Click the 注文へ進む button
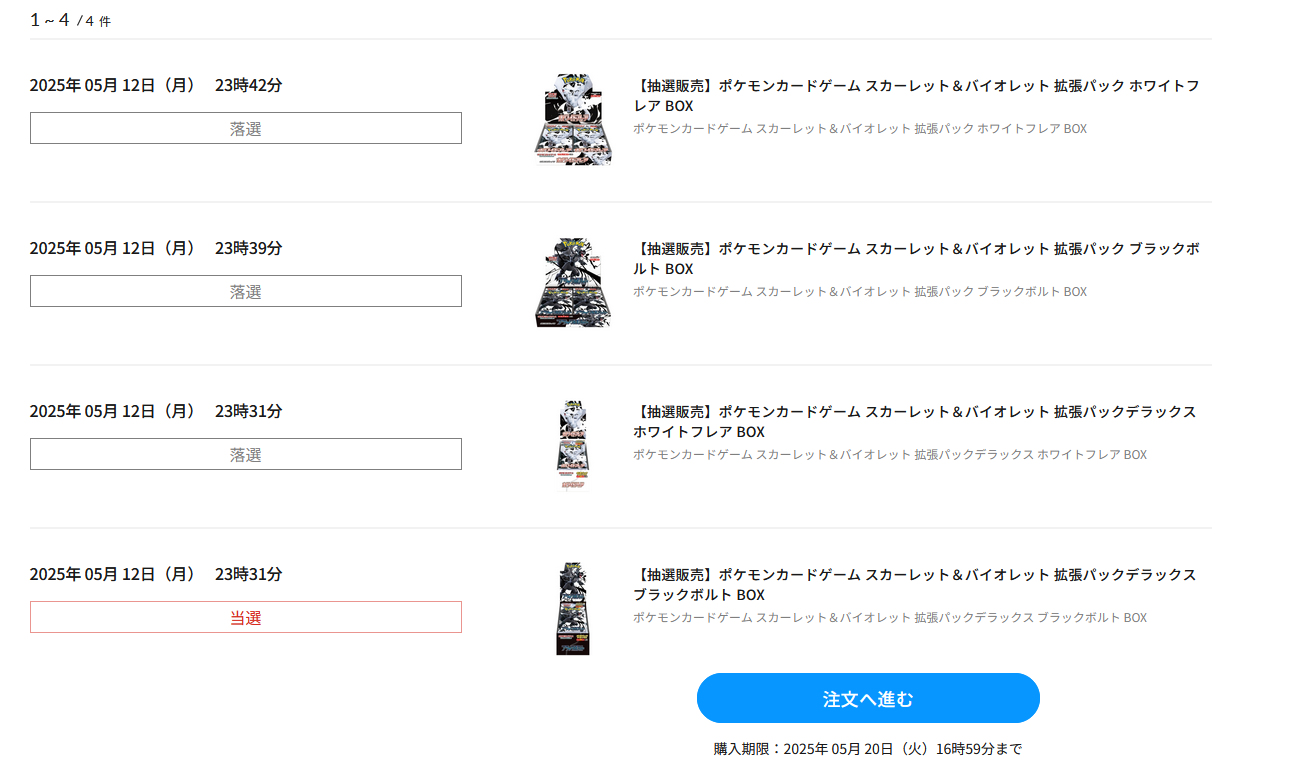This screenshot has height=777, width=1307. [x=868, y=698]
